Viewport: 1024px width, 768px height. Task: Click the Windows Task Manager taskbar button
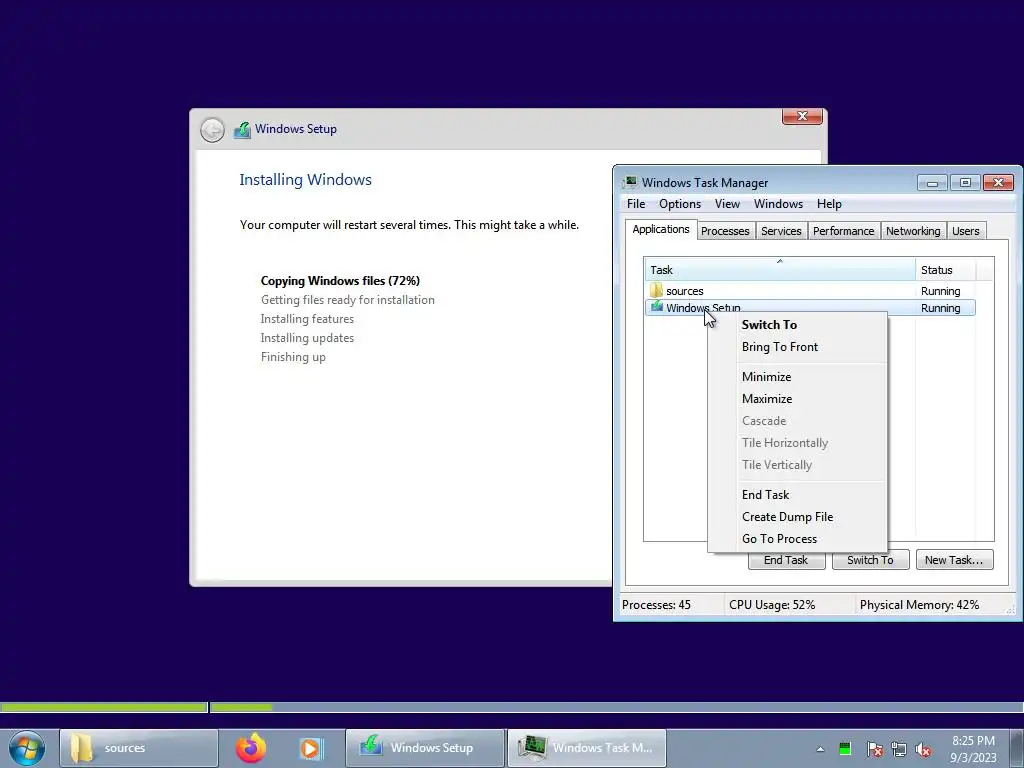click(x=586, y=748)
